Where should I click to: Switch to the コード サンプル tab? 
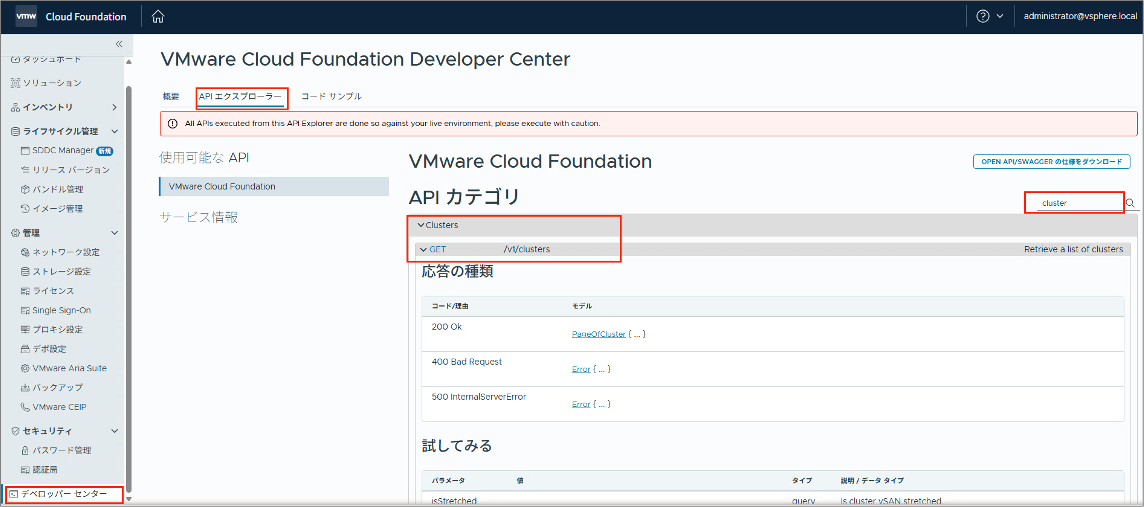point(331,96)
